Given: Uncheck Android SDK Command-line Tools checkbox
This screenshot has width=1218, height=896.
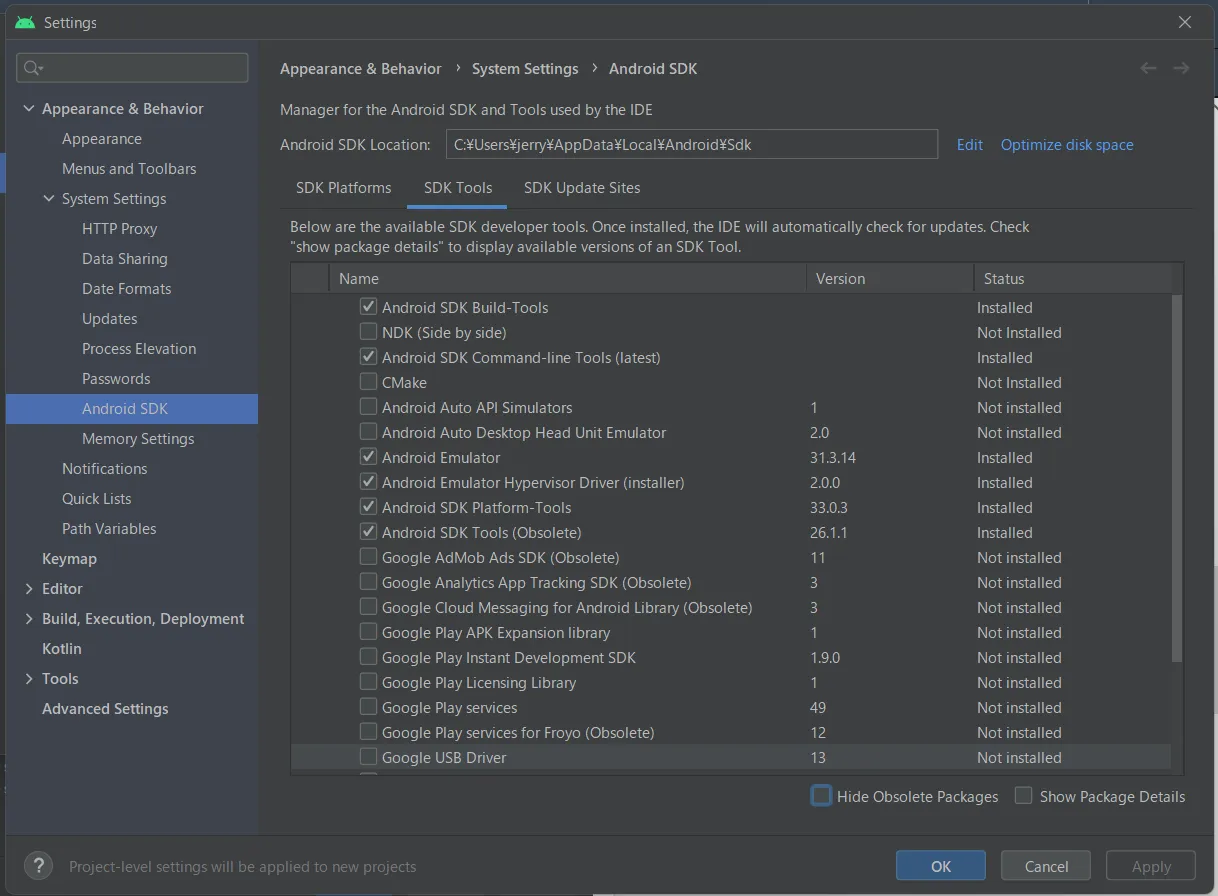Looking at the screenshot, I should (368, 357).
